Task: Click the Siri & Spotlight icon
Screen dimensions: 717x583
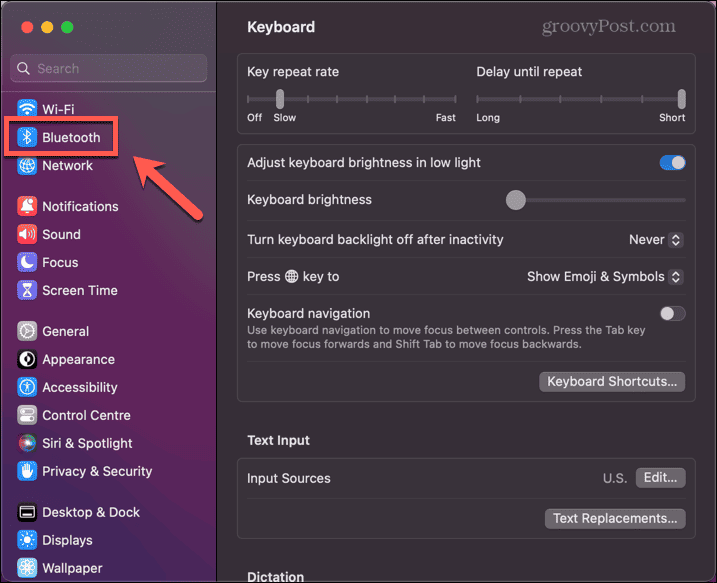Action: tap(27, 443)
